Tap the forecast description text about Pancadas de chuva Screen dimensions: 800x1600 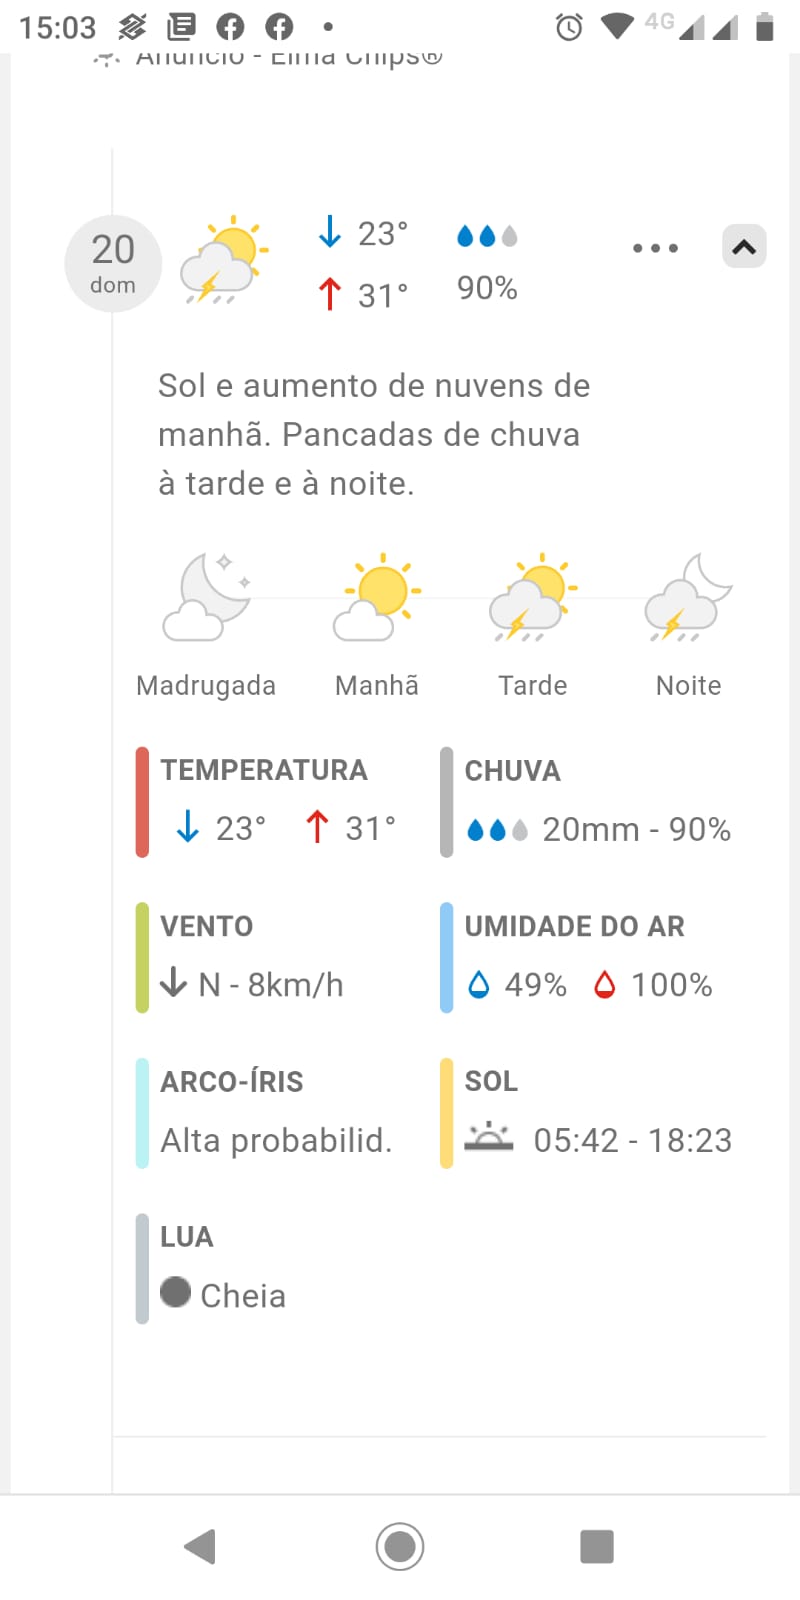click(374, 435)
